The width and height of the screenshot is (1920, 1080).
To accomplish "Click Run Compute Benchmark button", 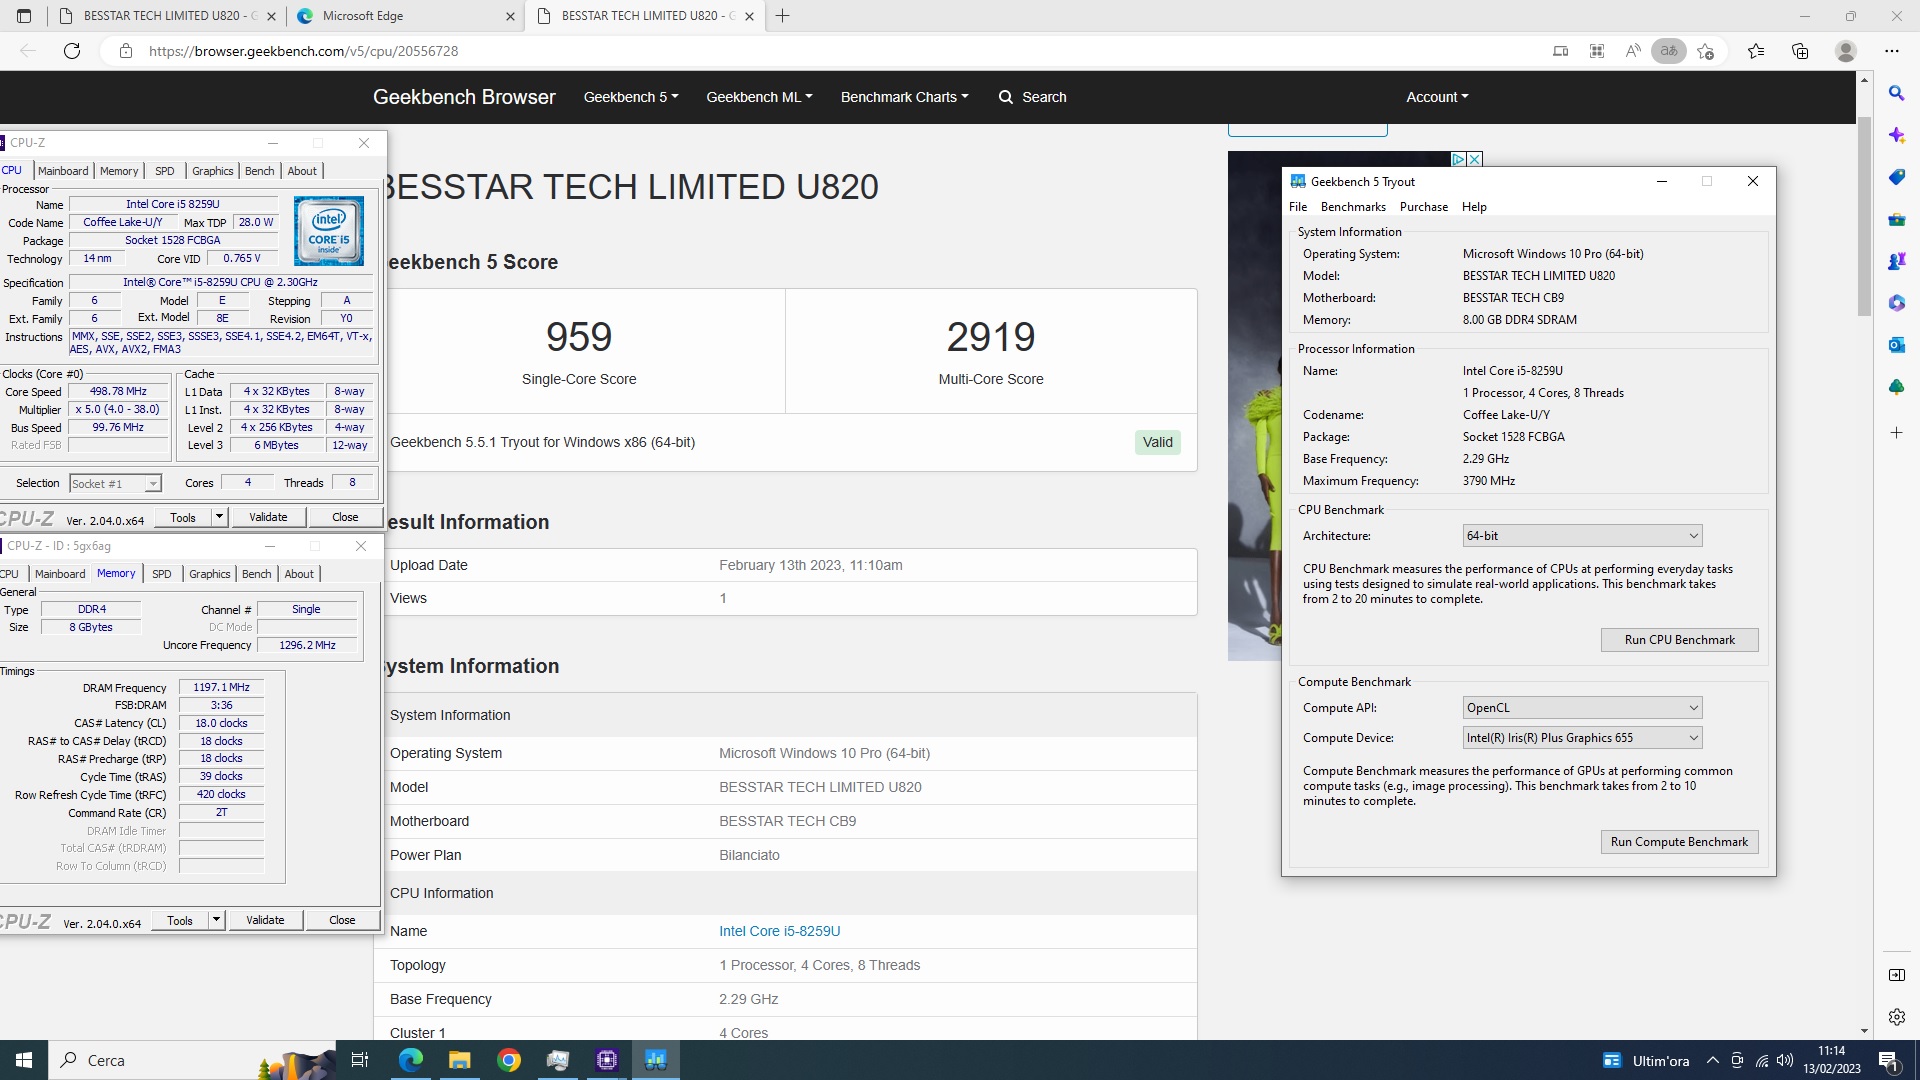I will 1679,842.
